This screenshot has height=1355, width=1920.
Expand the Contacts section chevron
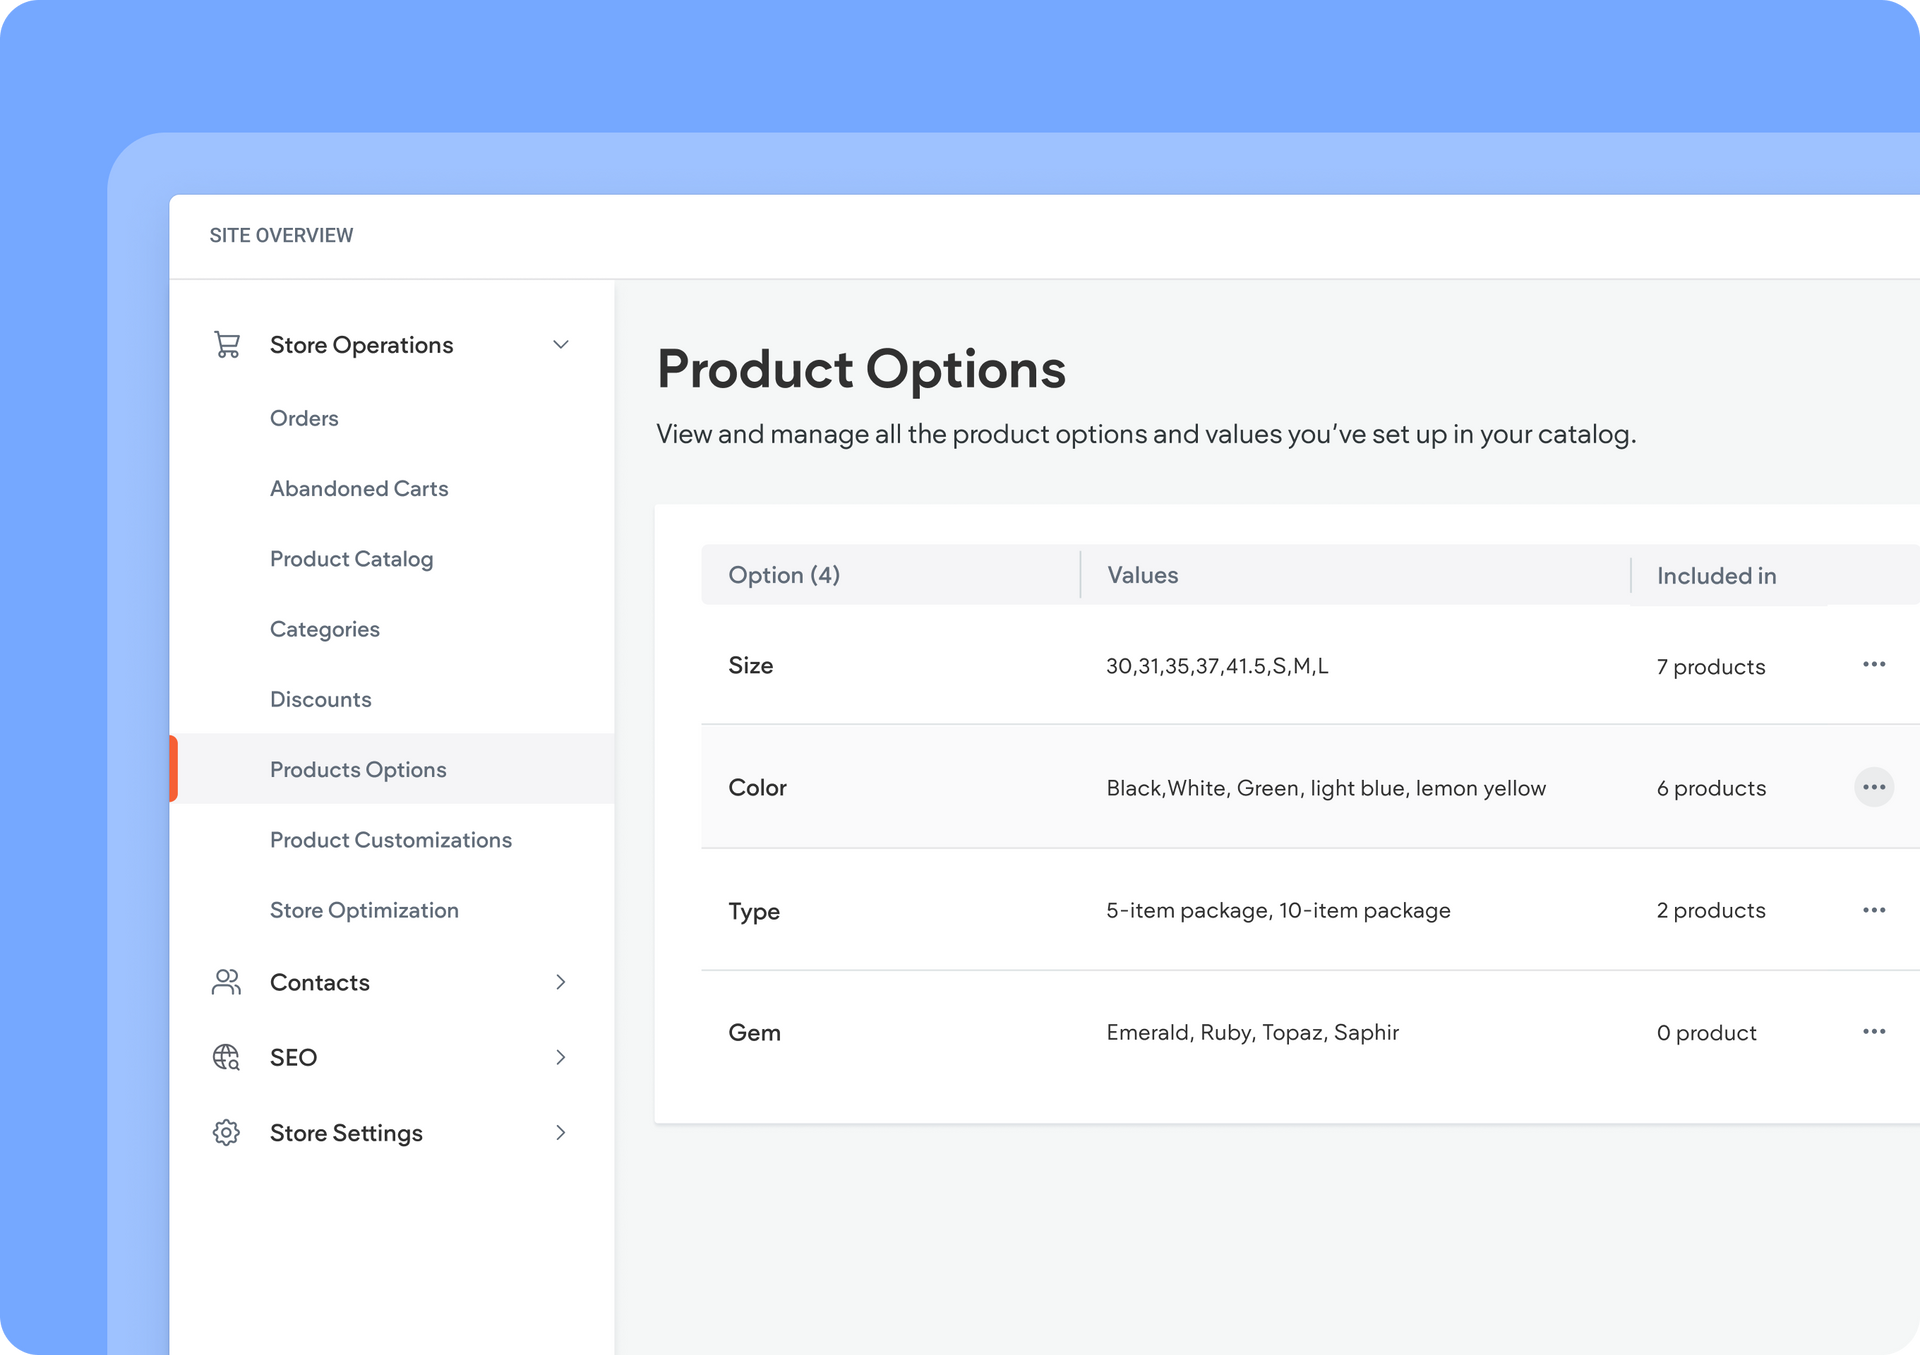click(x=561, y=982)
